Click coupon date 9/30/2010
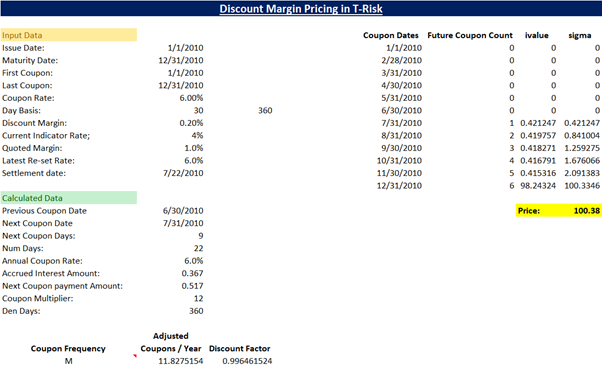This screenshot has width=602, height=367. point(402,148)
